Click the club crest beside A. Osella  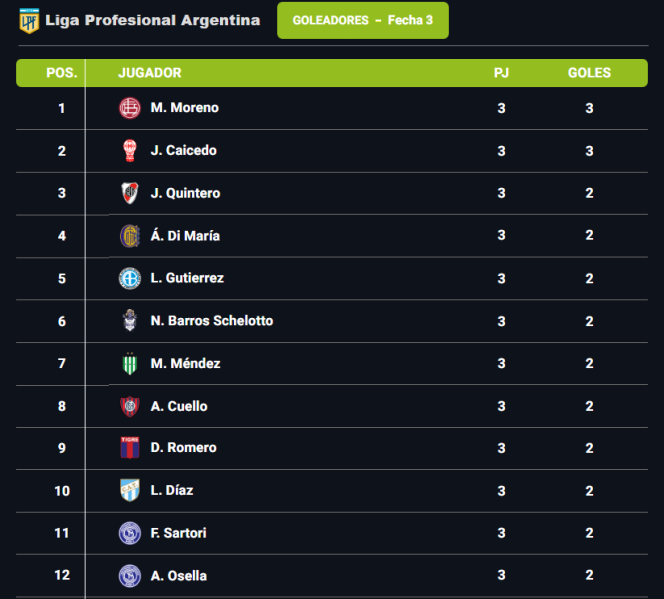pyautogui.click(x=130, y=576)
